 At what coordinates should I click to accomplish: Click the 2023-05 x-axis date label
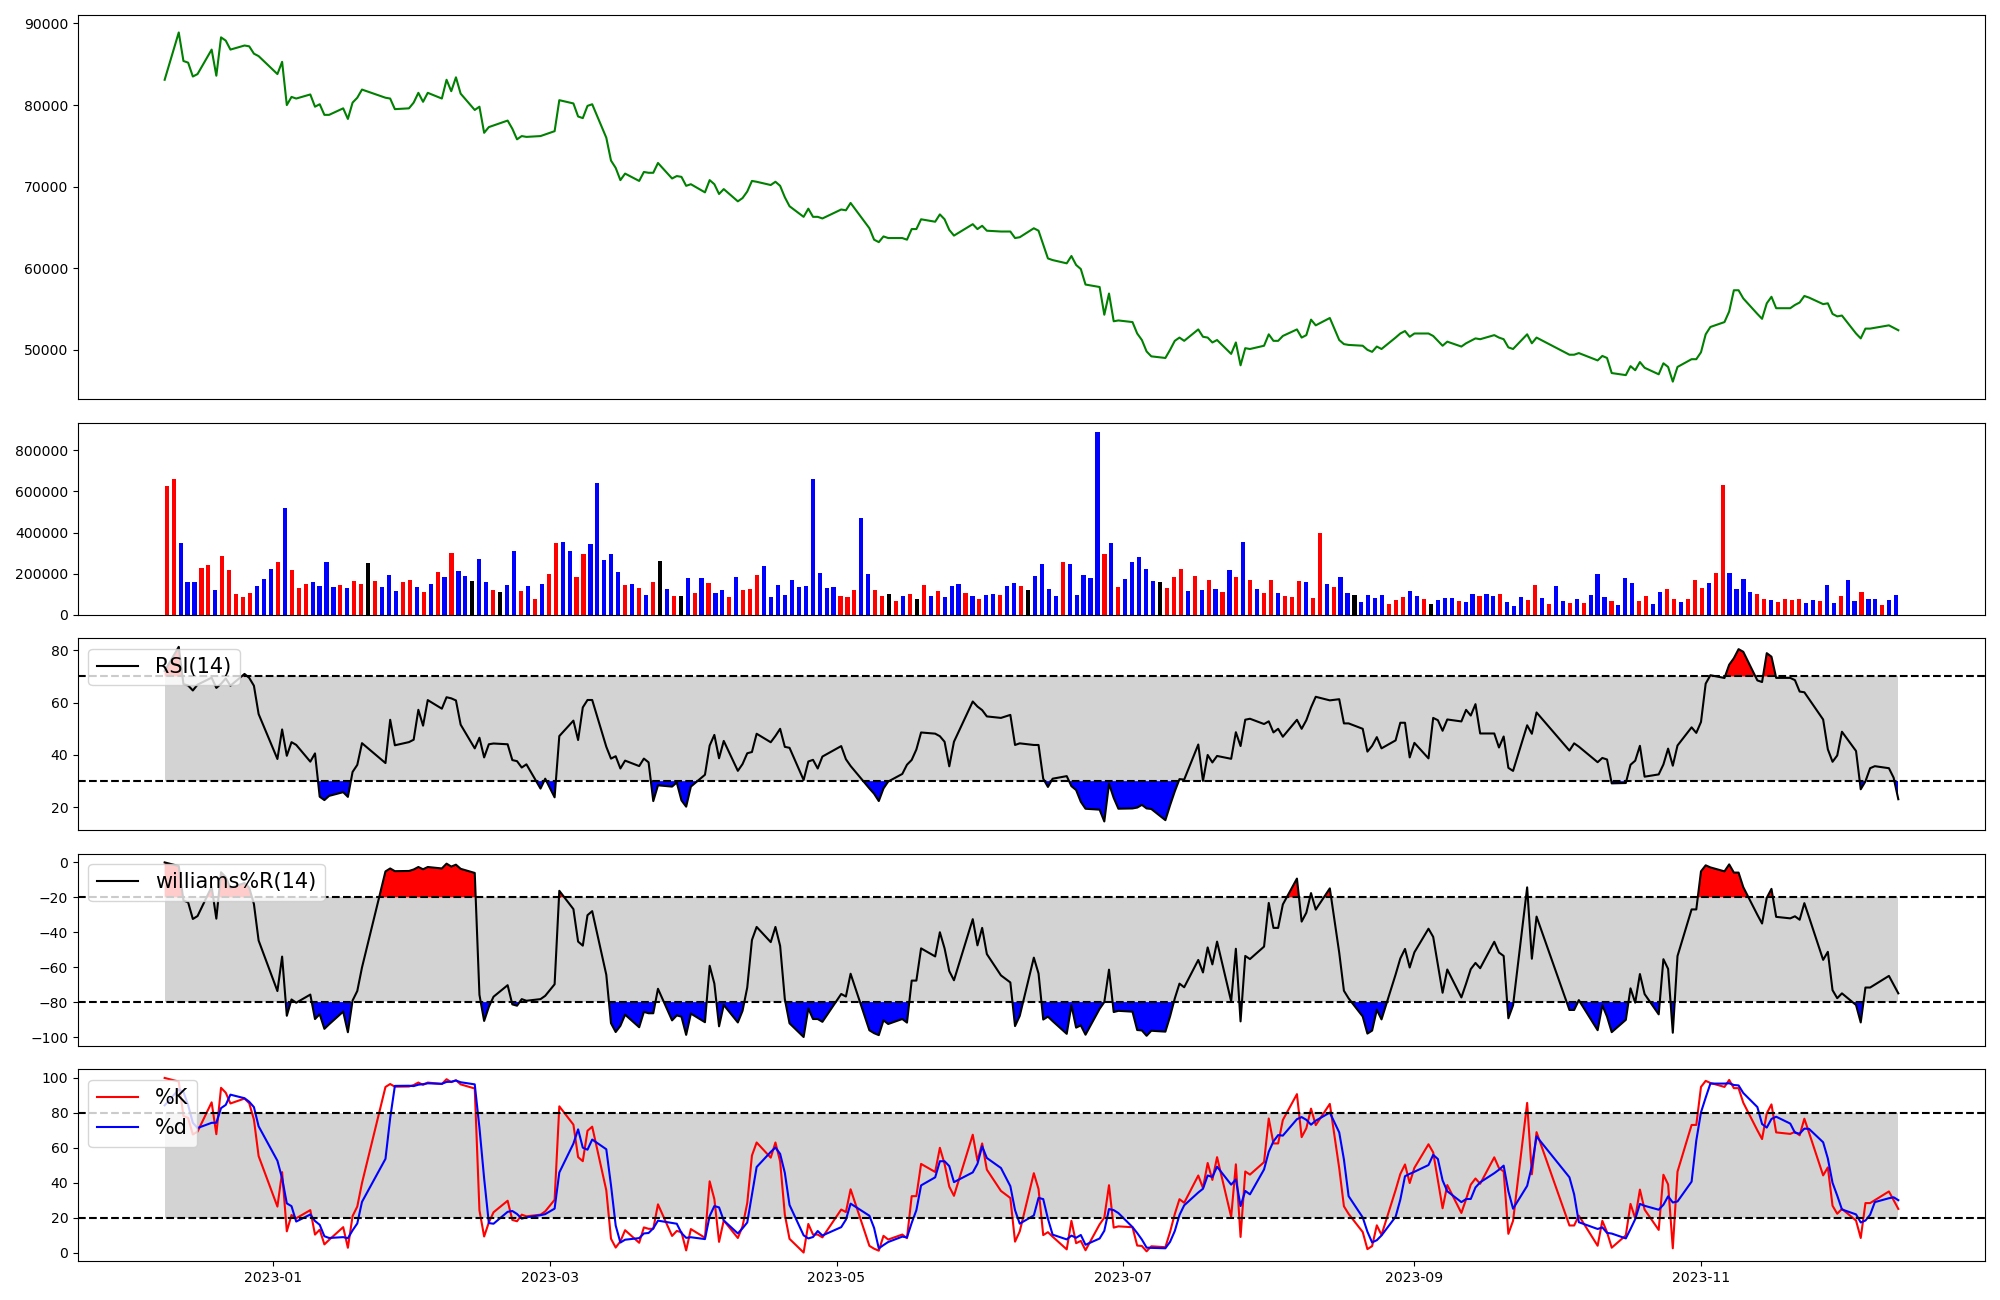(x=836, y=1277)
